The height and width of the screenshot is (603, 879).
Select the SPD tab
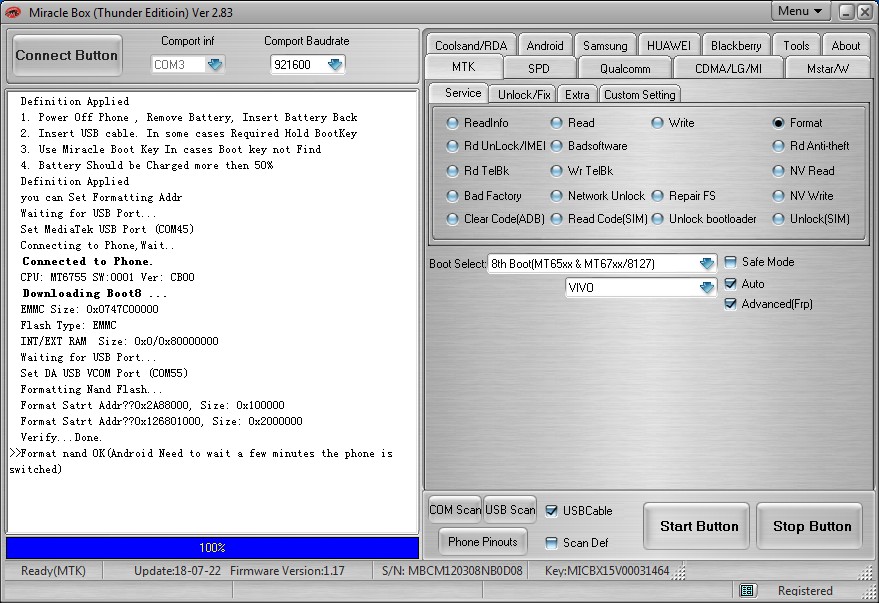click(x=539, y=68)
